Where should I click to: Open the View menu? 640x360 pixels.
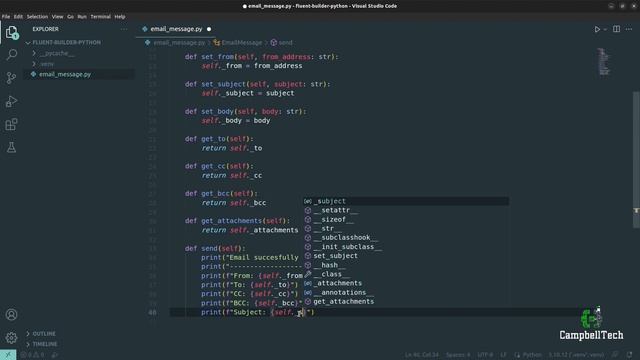[57, 17]
